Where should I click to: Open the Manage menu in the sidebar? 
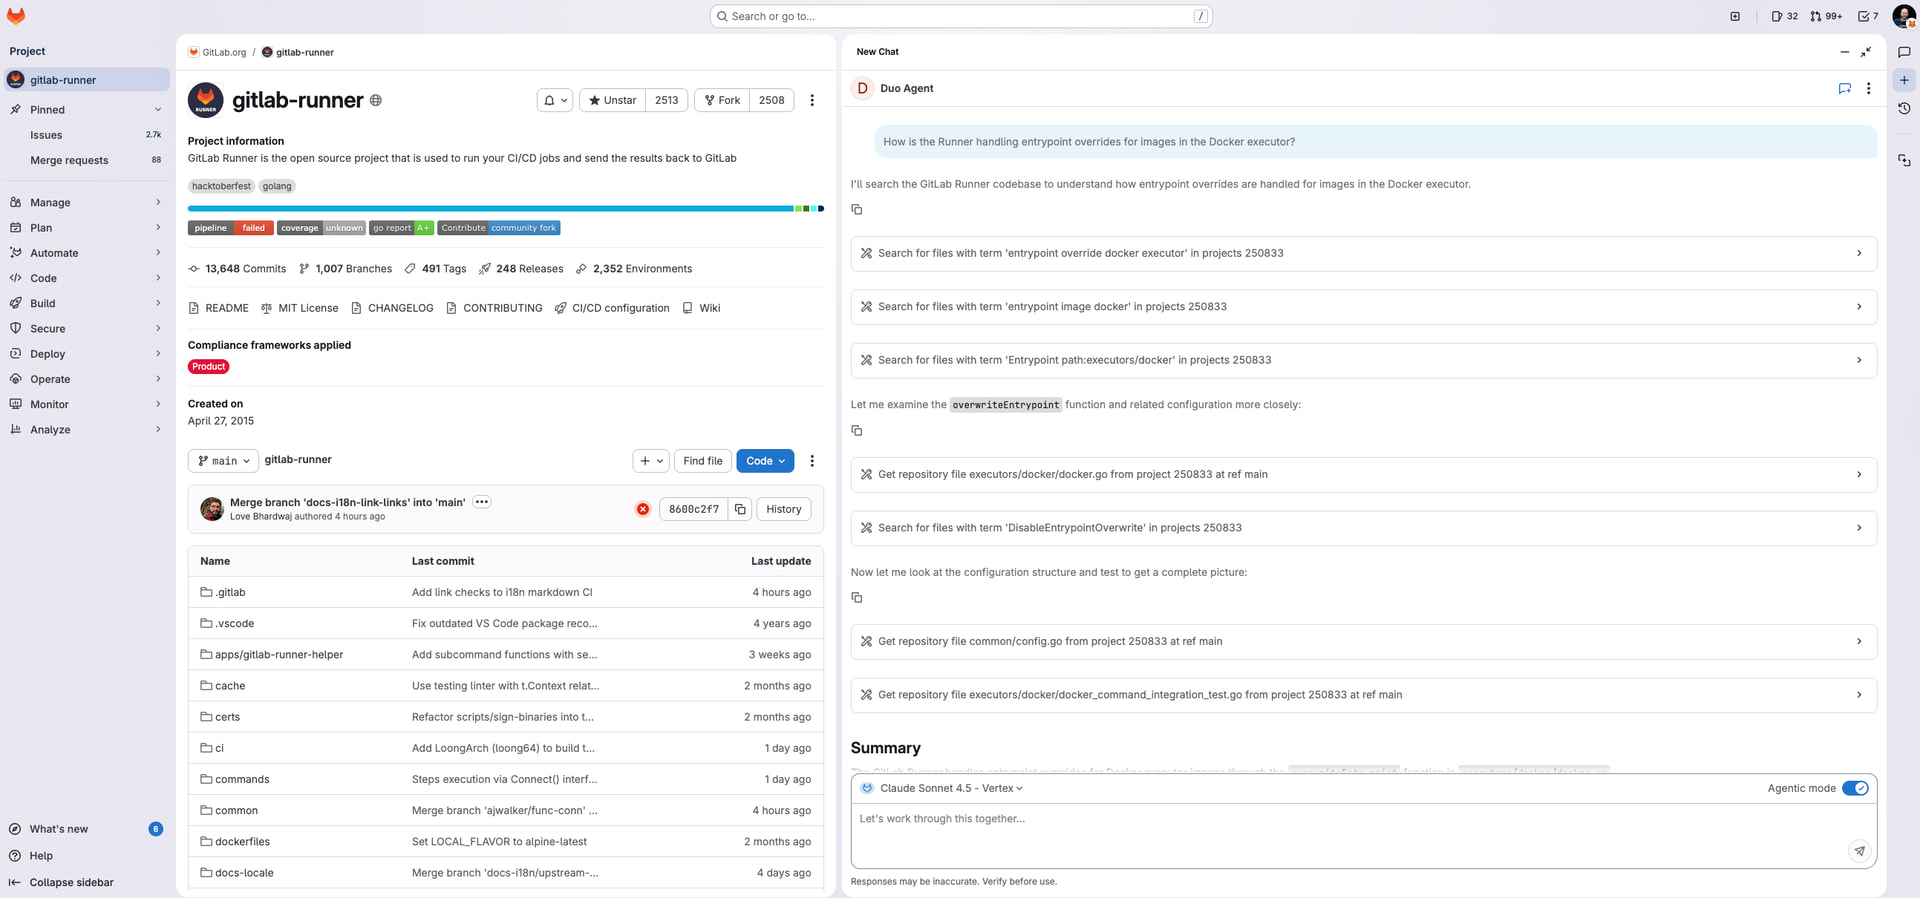[x=85, y=203]
